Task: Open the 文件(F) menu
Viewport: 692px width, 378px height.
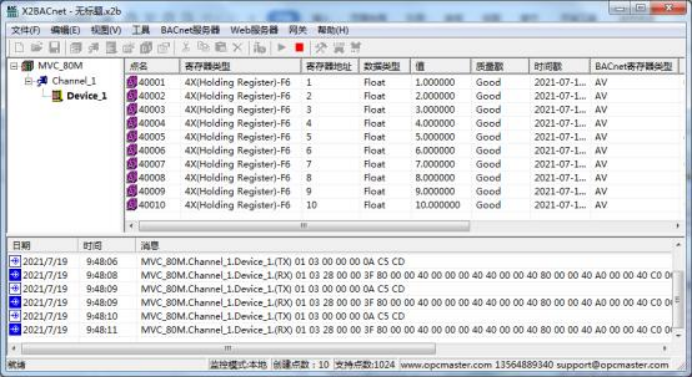Action: [x=26, y=30]
